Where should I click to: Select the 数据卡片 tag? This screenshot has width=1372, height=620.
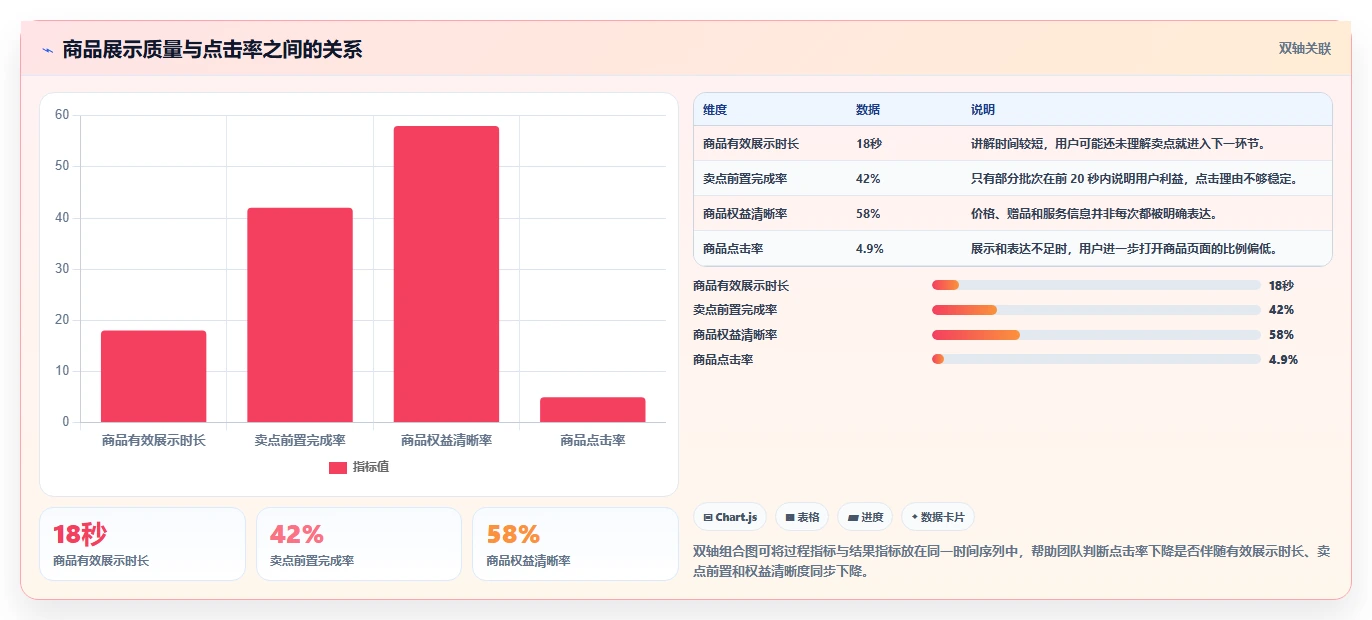click(x=938, y=517)
